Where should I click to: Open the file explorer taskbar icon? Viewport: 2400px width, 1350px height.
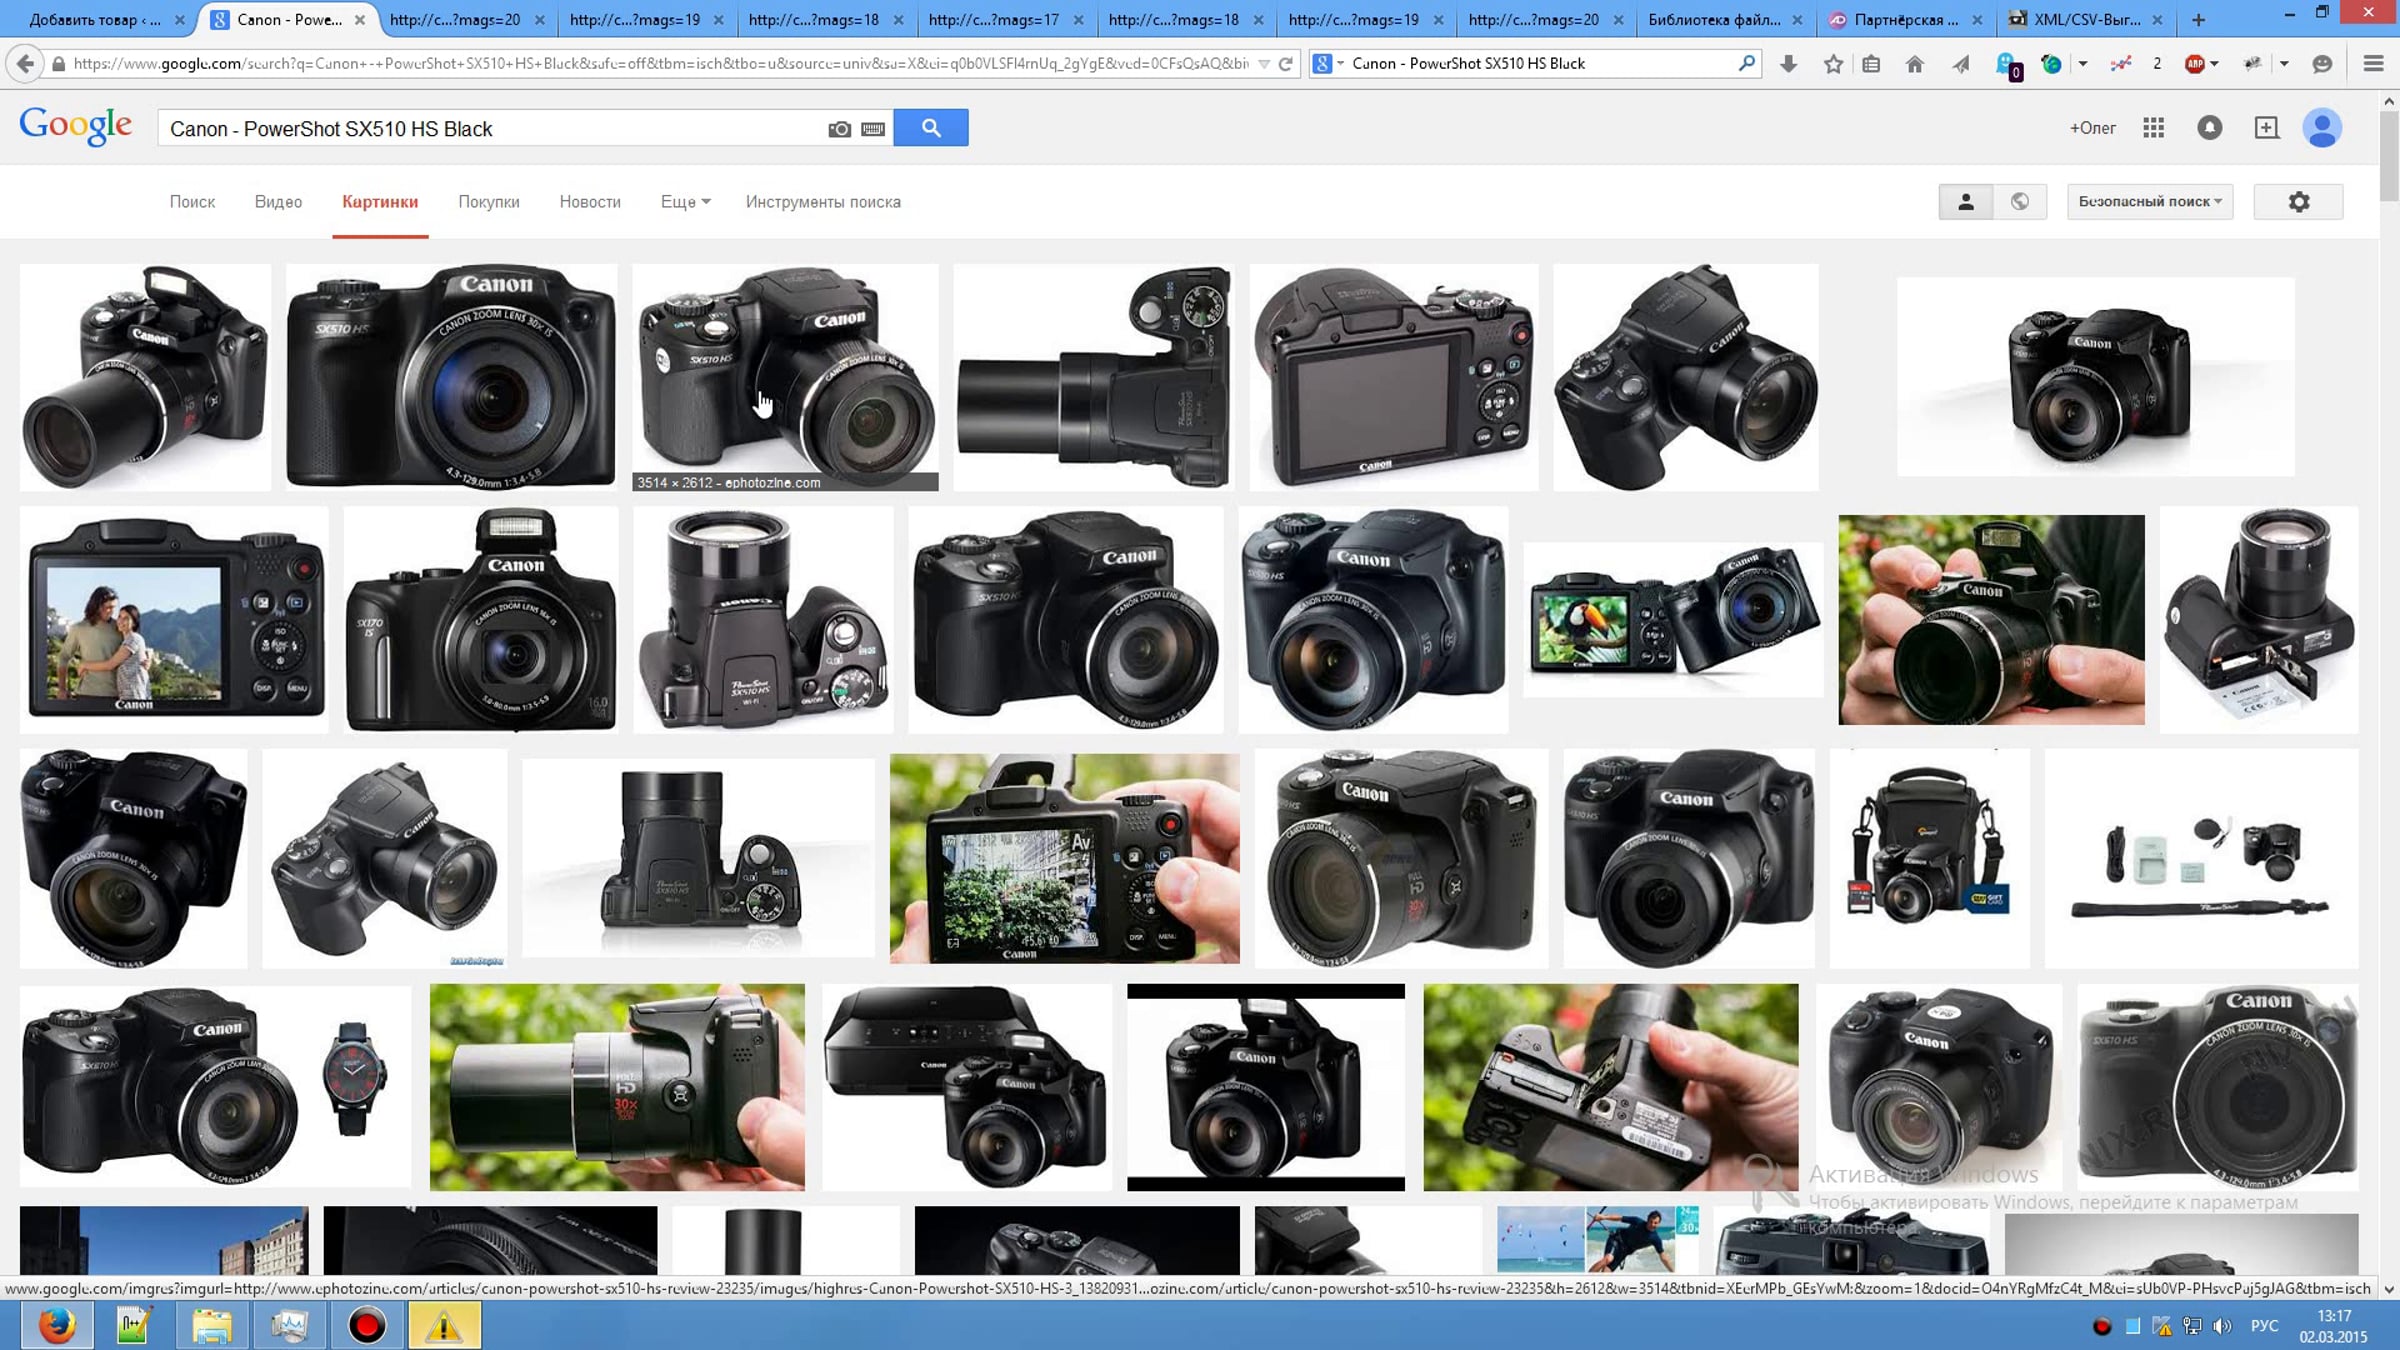212,1326
